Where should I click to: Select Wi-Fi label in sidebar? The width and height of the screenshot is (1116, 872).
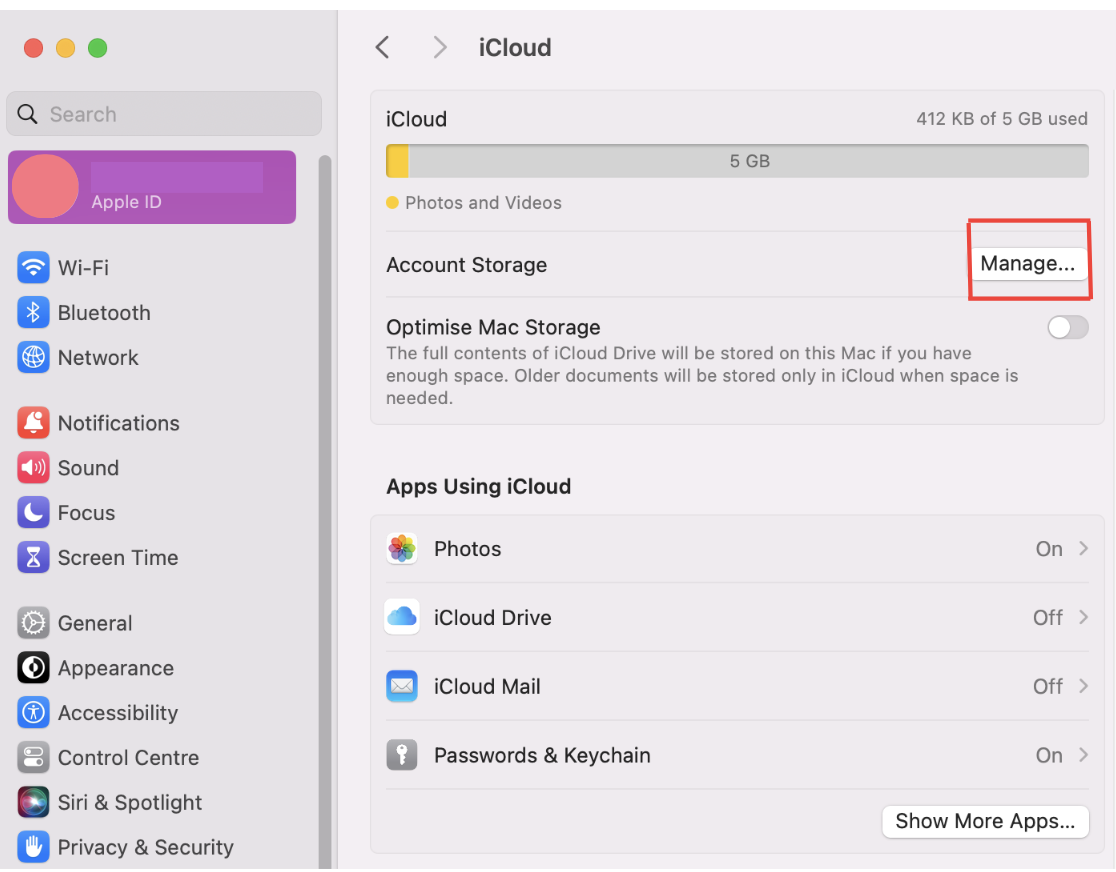[83, 268]
